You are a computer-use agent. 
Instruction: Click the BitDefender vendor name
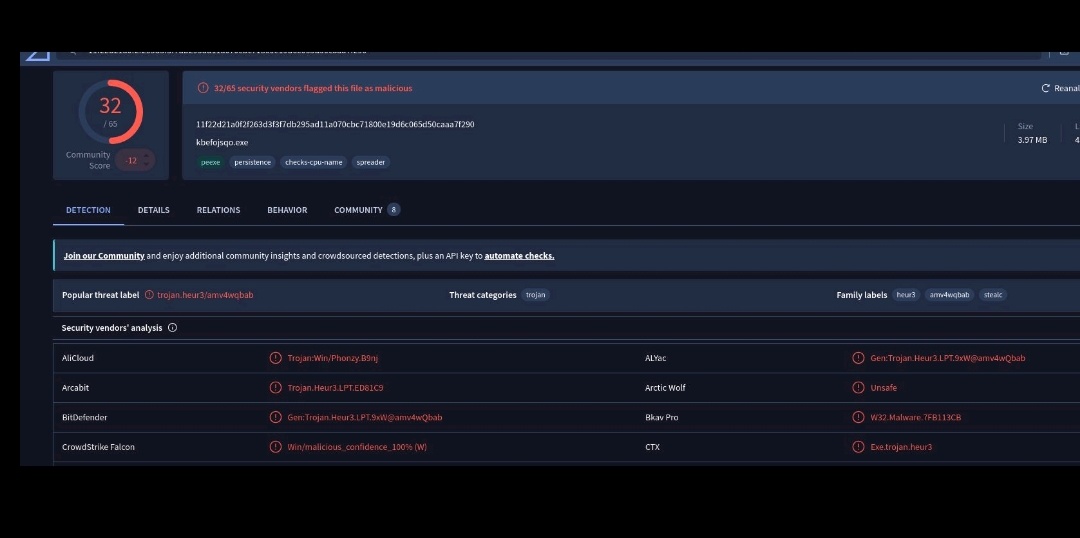click(x=85, y=417)
